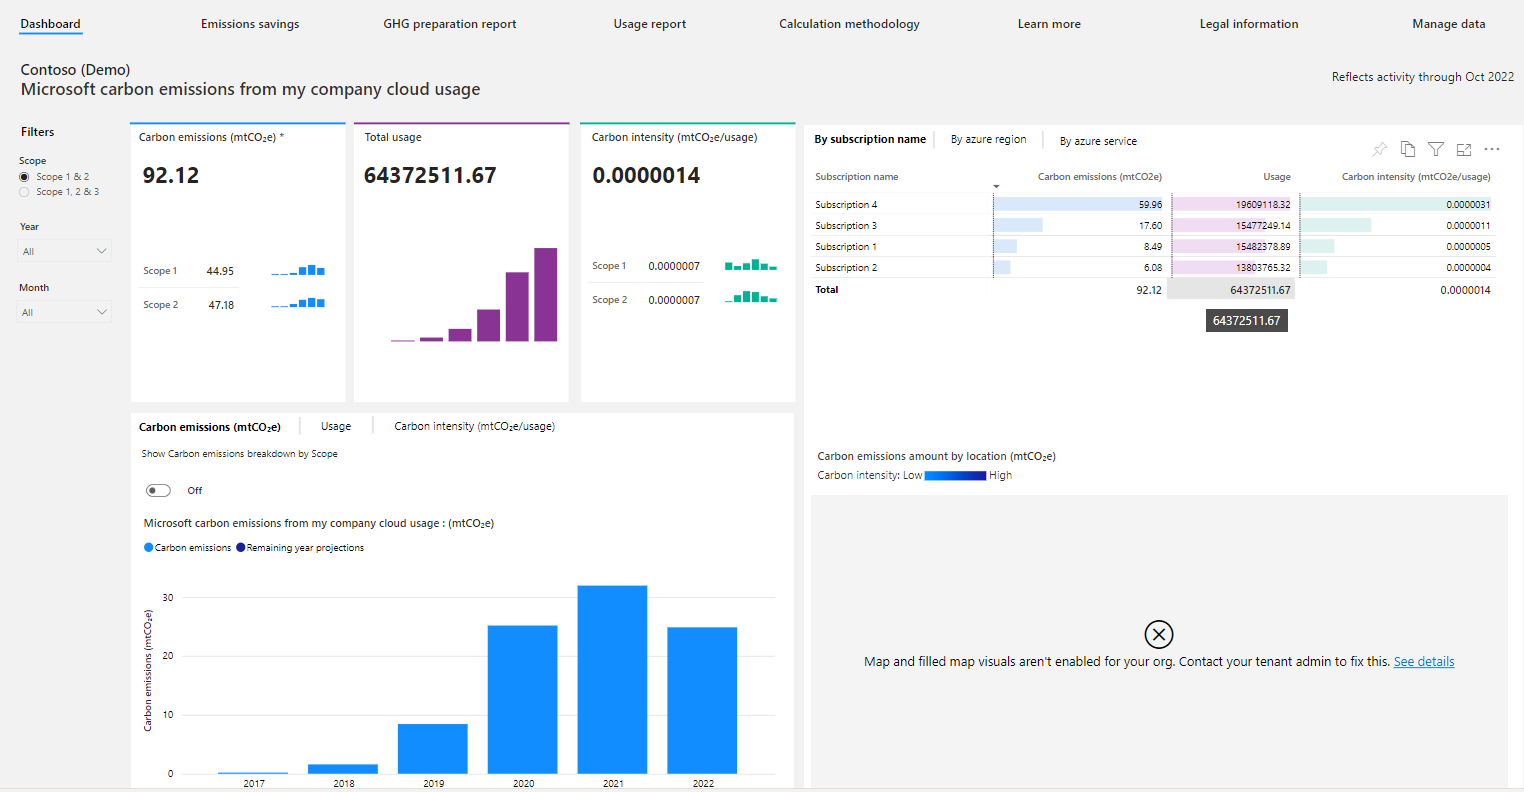Select the Scope 1, 2 & 3 radio button
The image size is (1524, 792).
click(23, 192)
